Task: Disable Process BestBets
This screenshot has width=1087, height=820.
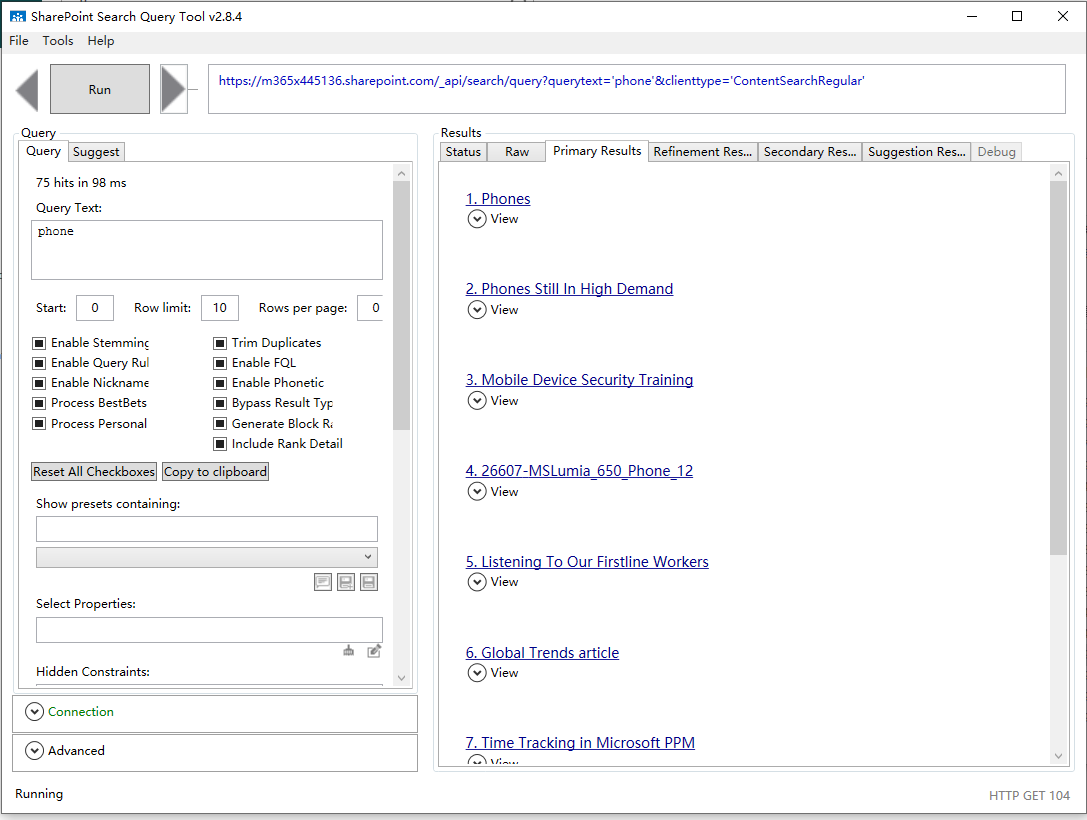Action: tap(39, 403)
